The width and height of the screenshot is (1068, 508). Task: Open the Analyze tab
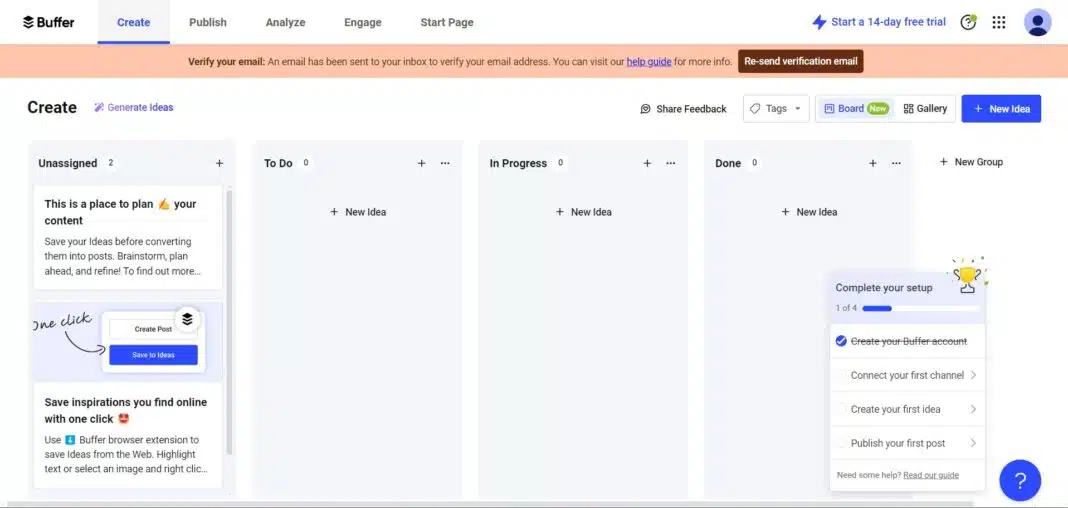point(285,22)
